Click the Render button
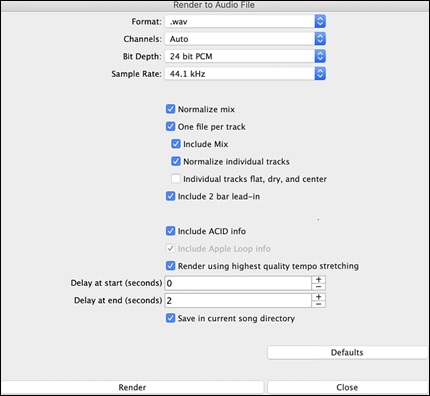The image size is (430, 396). point(132,387)
